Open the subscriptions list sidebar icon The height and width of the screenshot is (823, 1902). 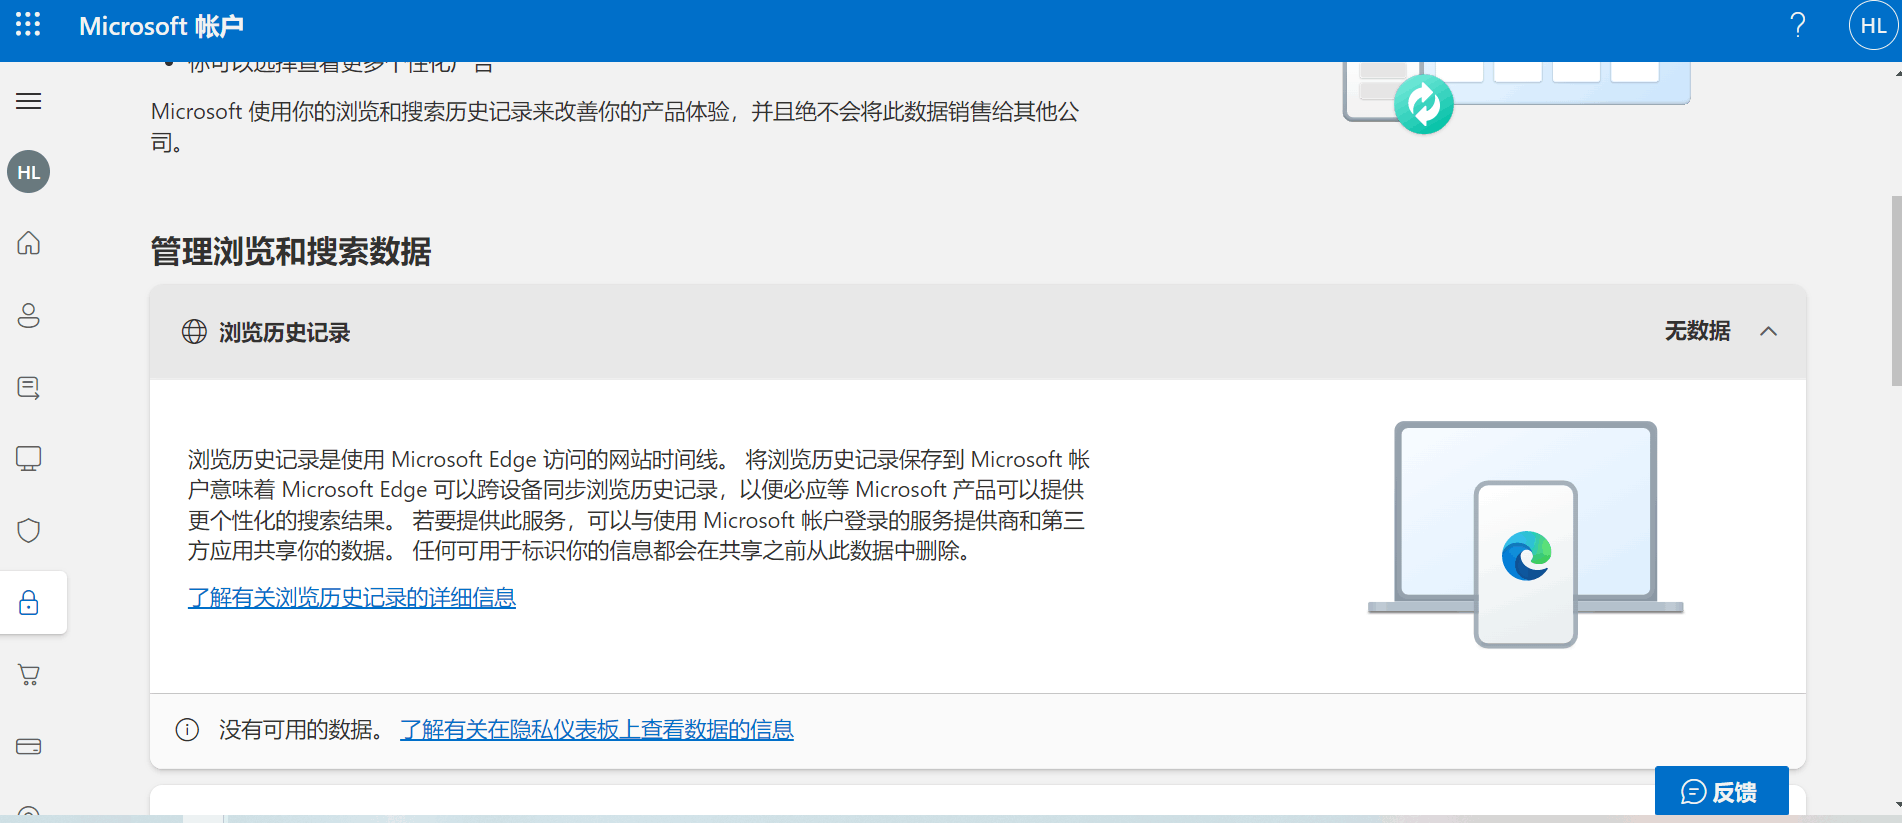click(29, 387)
